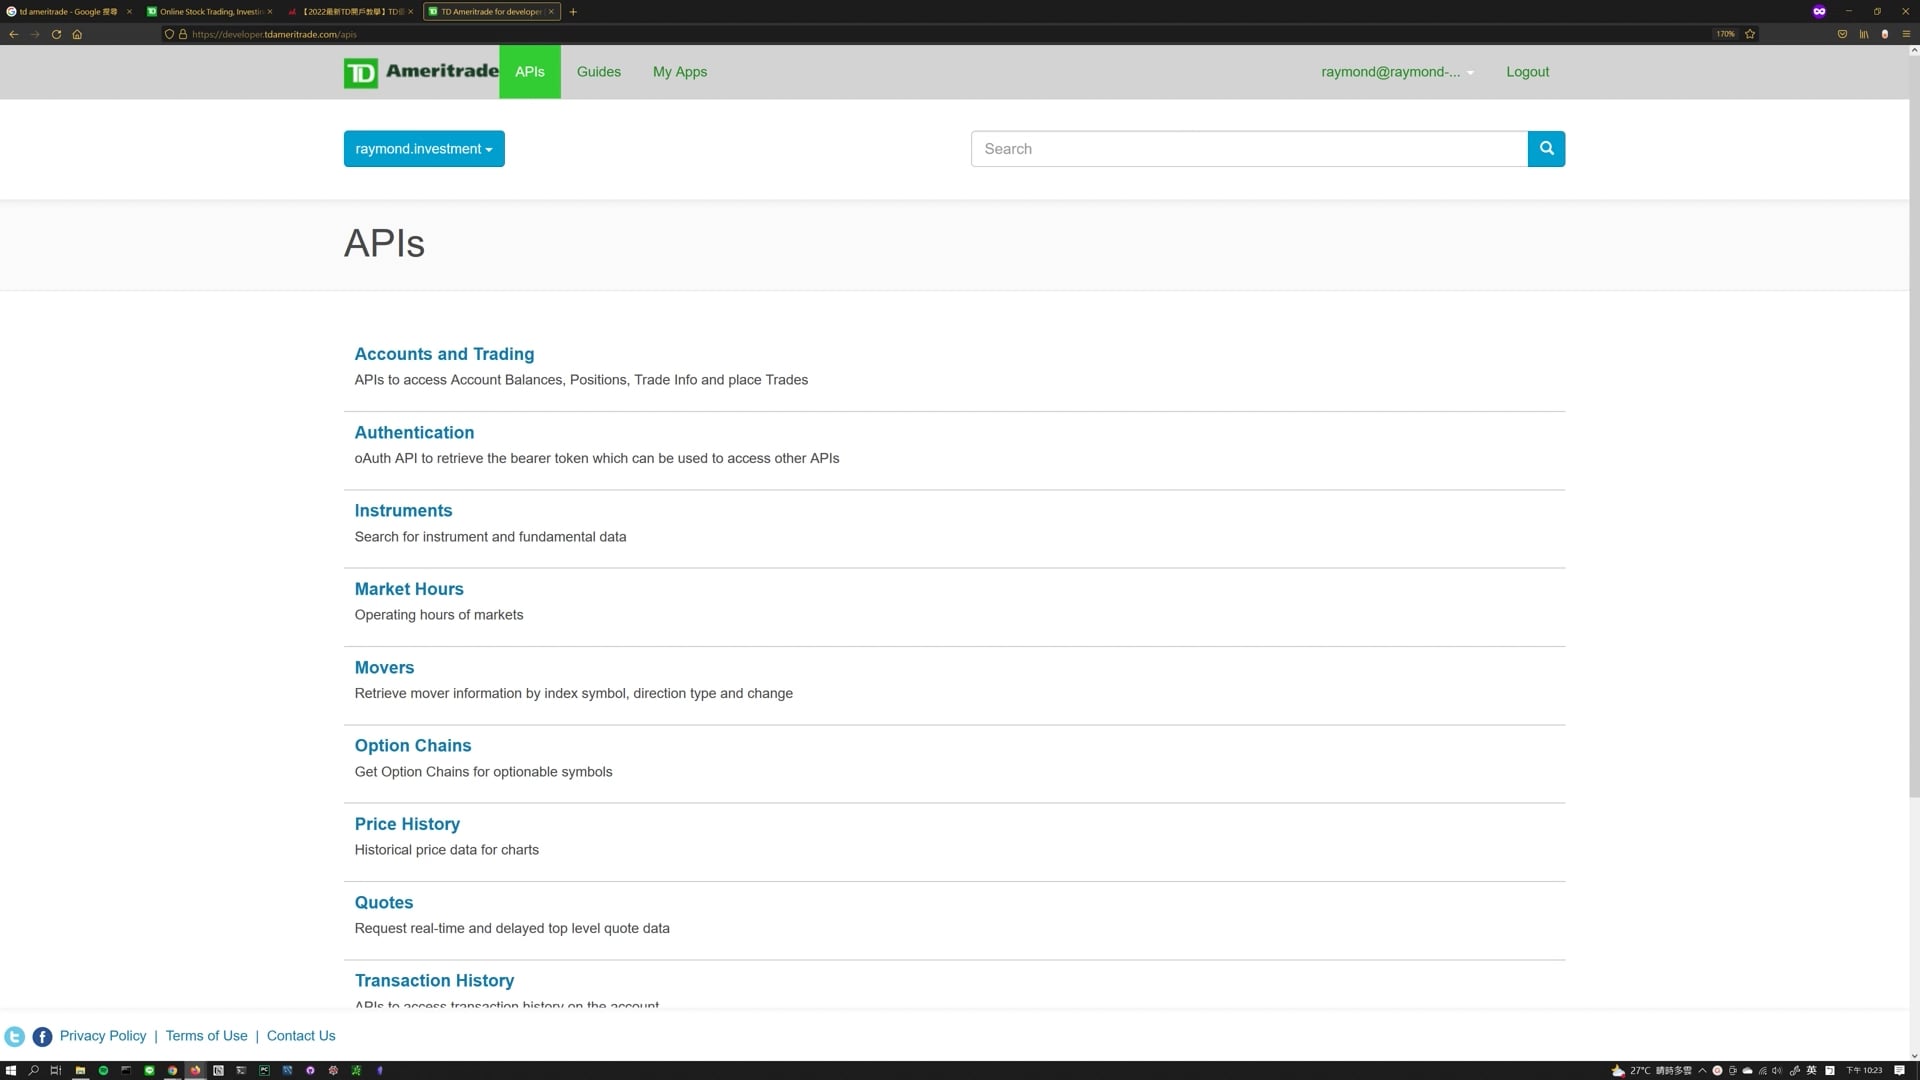Expand raymond.investment dropdown
This screenshot has height=1080, width=1920.
pos(424,149)
